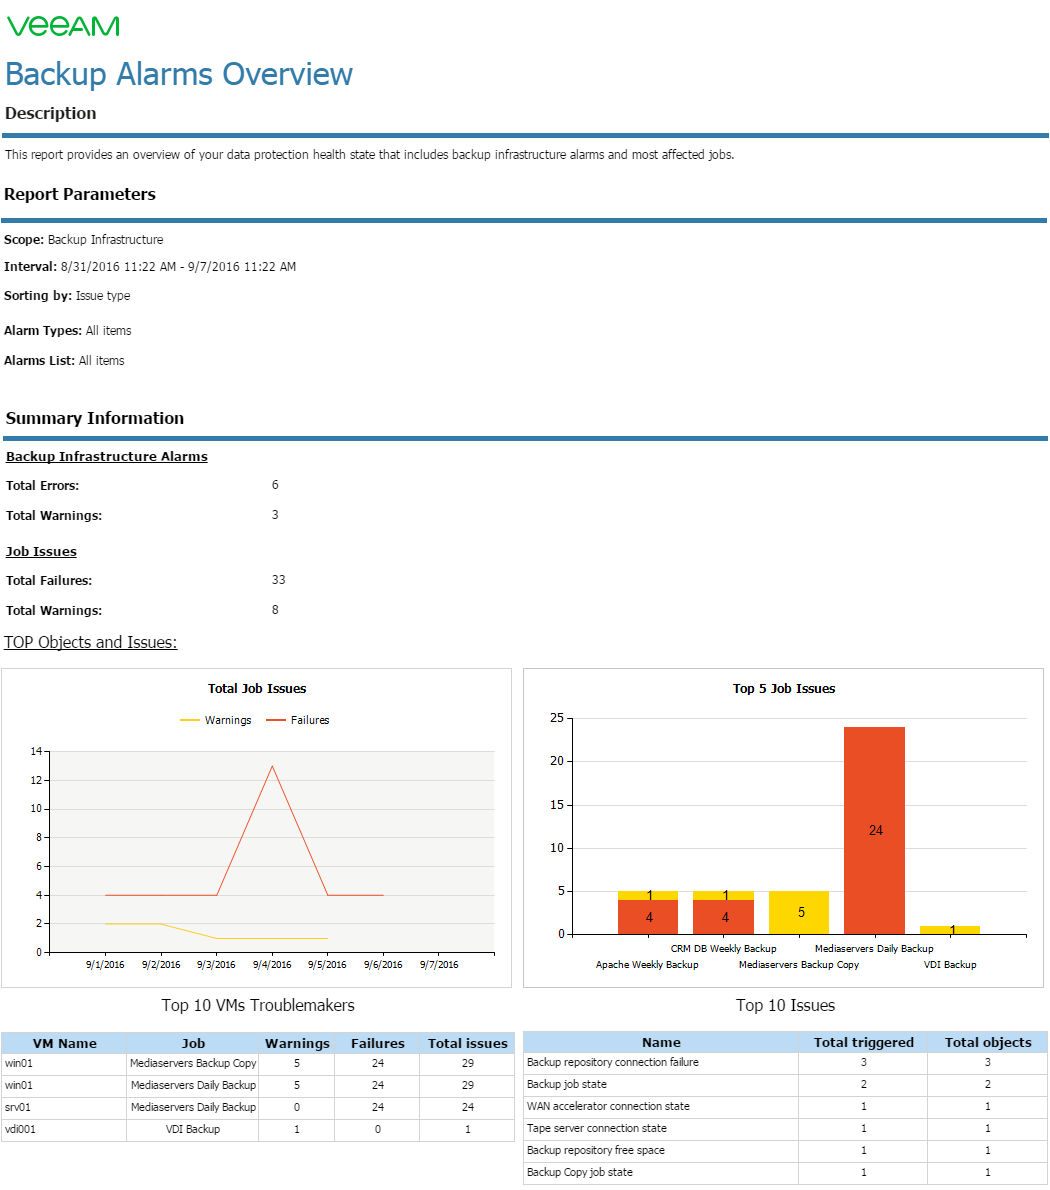Click the VM Name column header
Image resolution: width=1050 pixels, height=1190 pixels.
click(64, 1044)
